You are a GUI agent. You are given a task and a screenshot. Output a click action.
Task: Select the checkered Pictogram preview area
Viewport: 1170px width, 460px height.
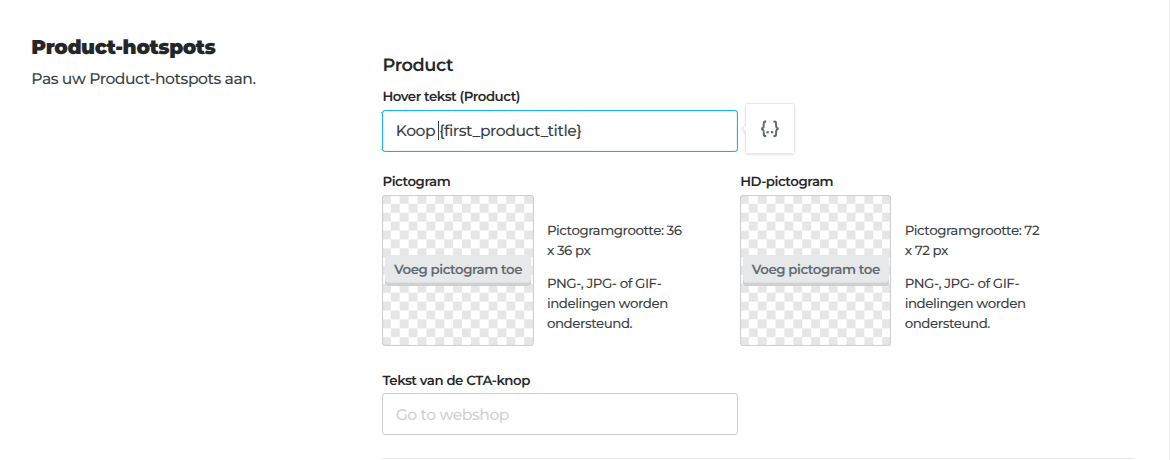tap(458, 270)
